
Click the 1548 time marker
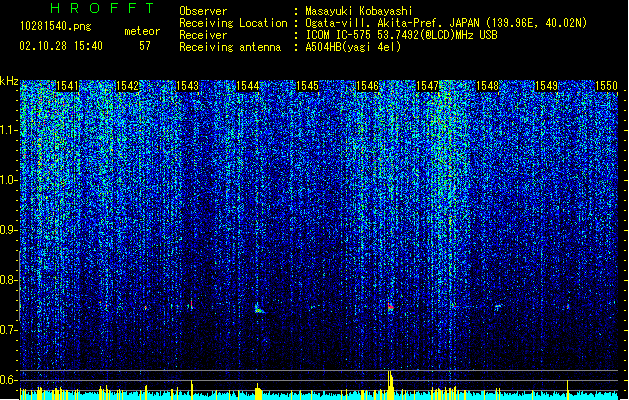487,86
